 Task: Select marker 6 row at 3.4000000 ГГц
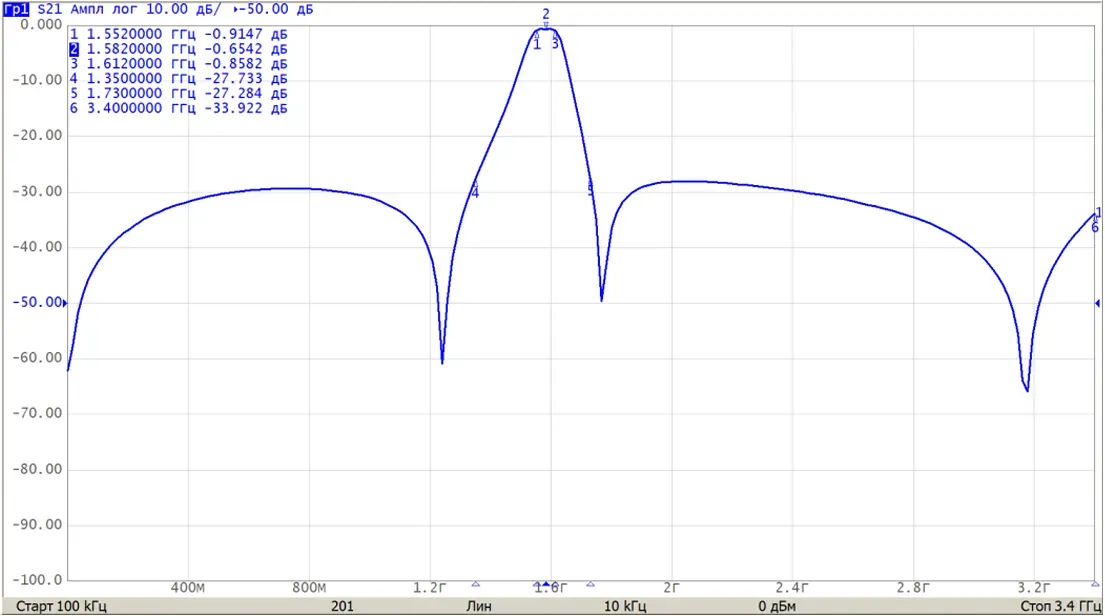[x=178, y=108]
